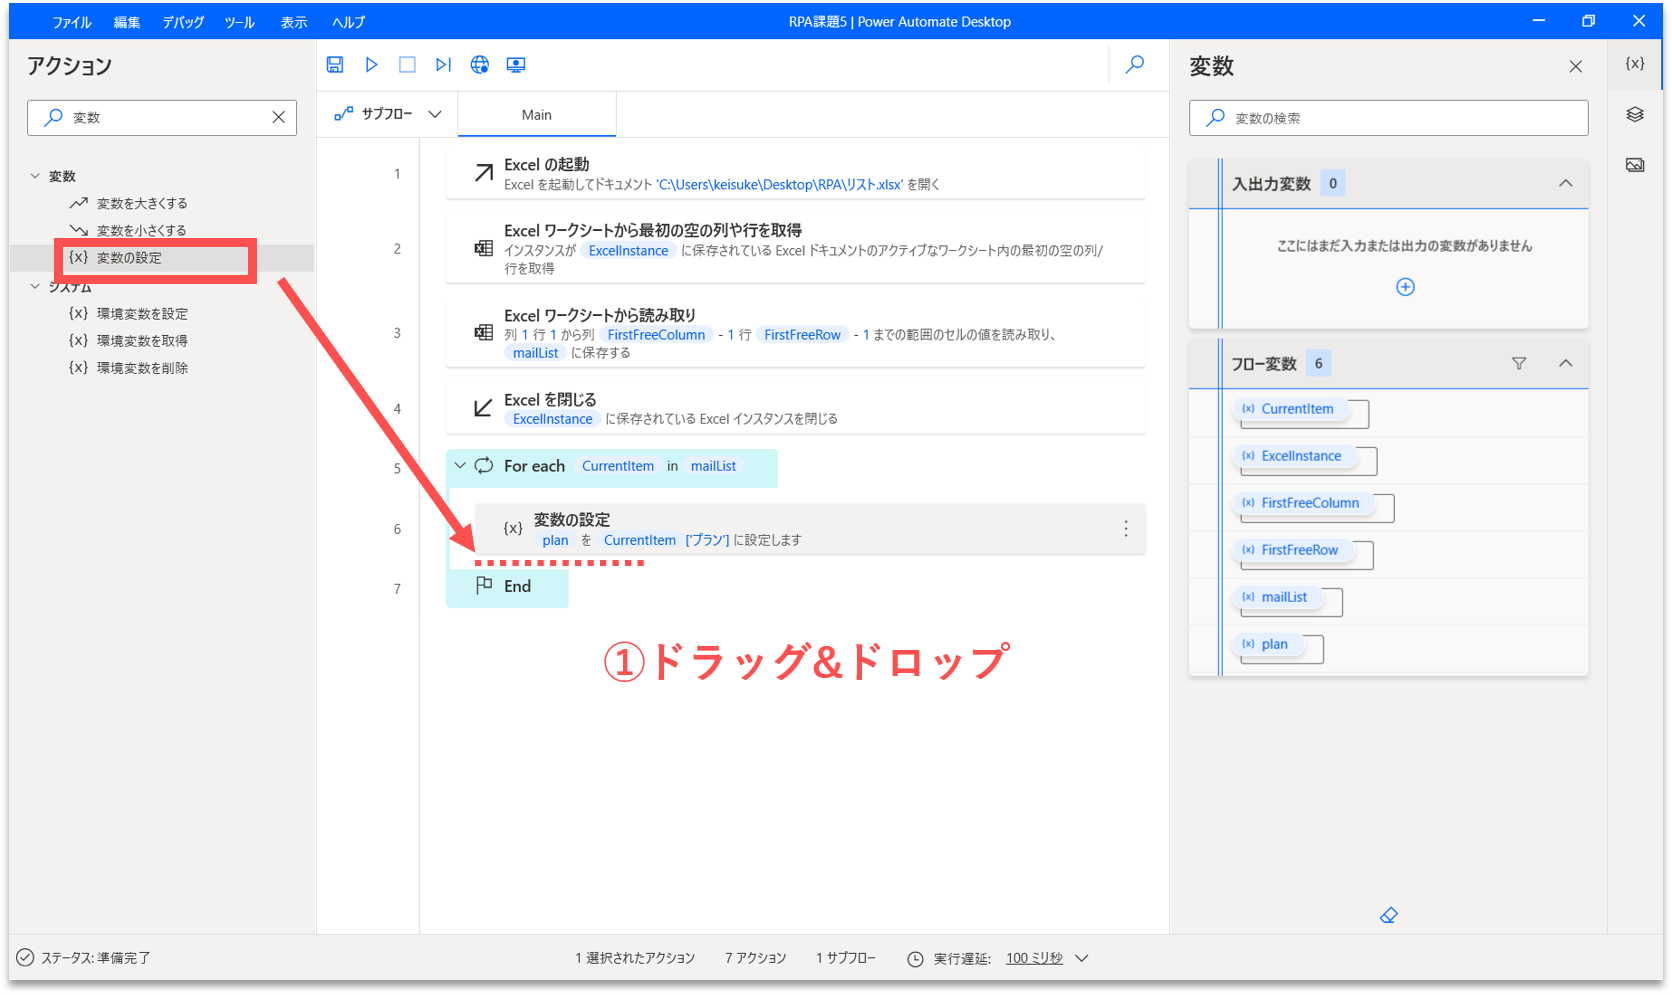Click the Stop flow icon

(x=407, y=65)
